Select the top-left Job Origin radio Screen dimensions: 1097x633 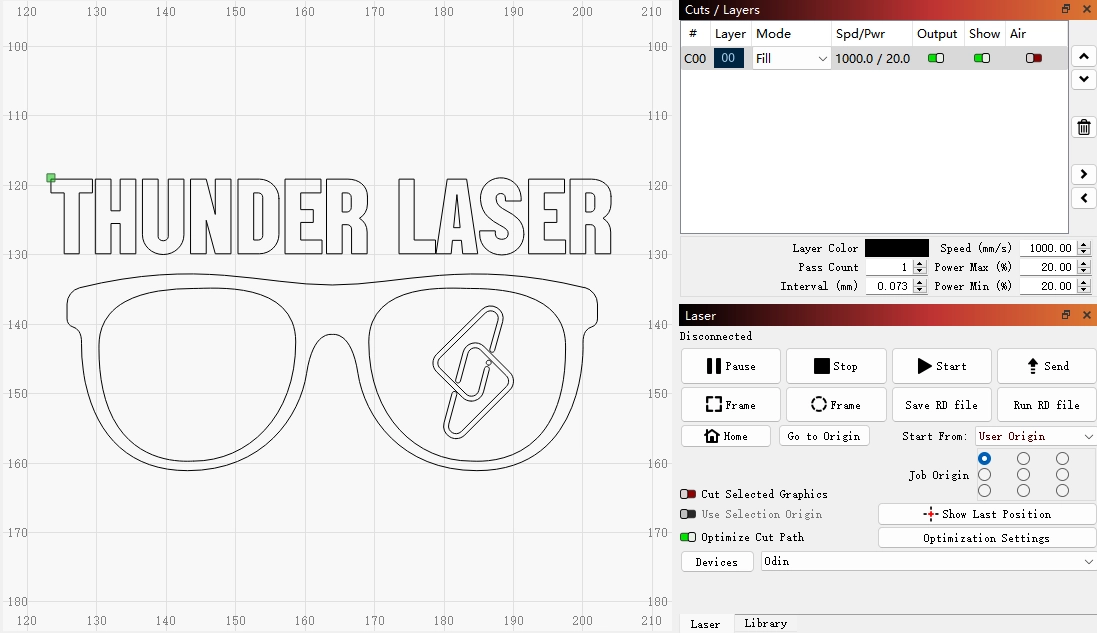pyautogui.click(x=984, y=459)
